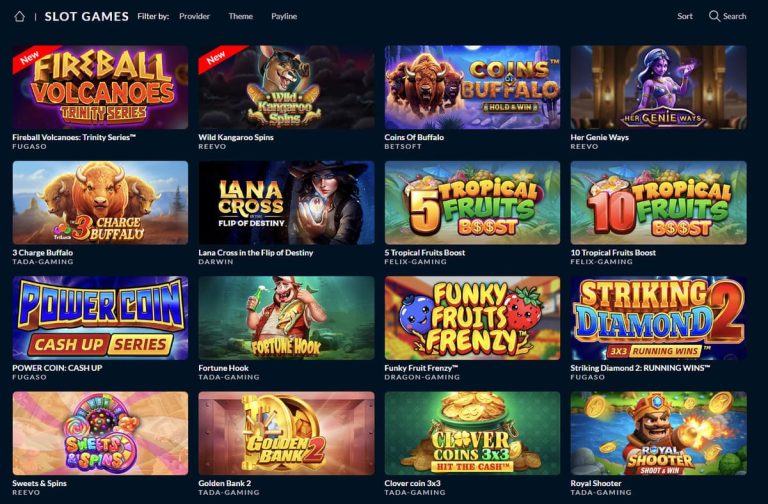The height and width of the screenshot is (504, 768).
Task: Launch Her Genie Ways game
Action: point(658,87)
